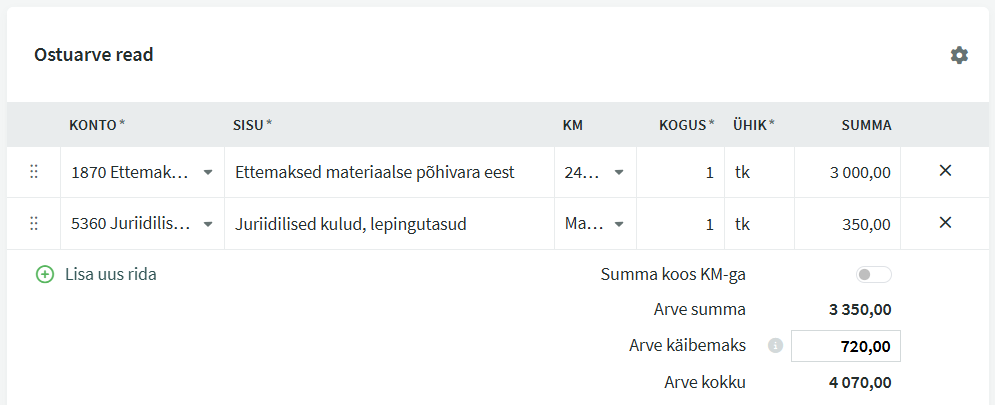The image size is (995, 405).
Task: Click the 3 000,00 summa field
Action: (x=847, y=172)
